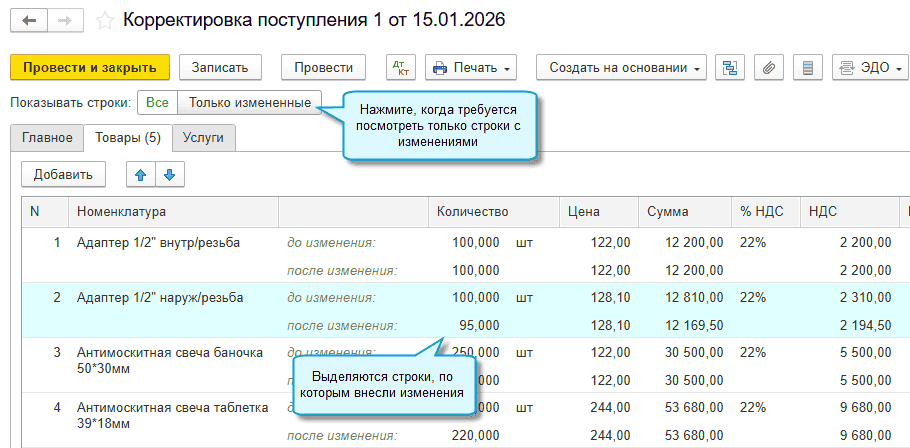Click 'Провести и закрыть' button
Viewport: 910px width, 448px height.
(x=90, y=68)
